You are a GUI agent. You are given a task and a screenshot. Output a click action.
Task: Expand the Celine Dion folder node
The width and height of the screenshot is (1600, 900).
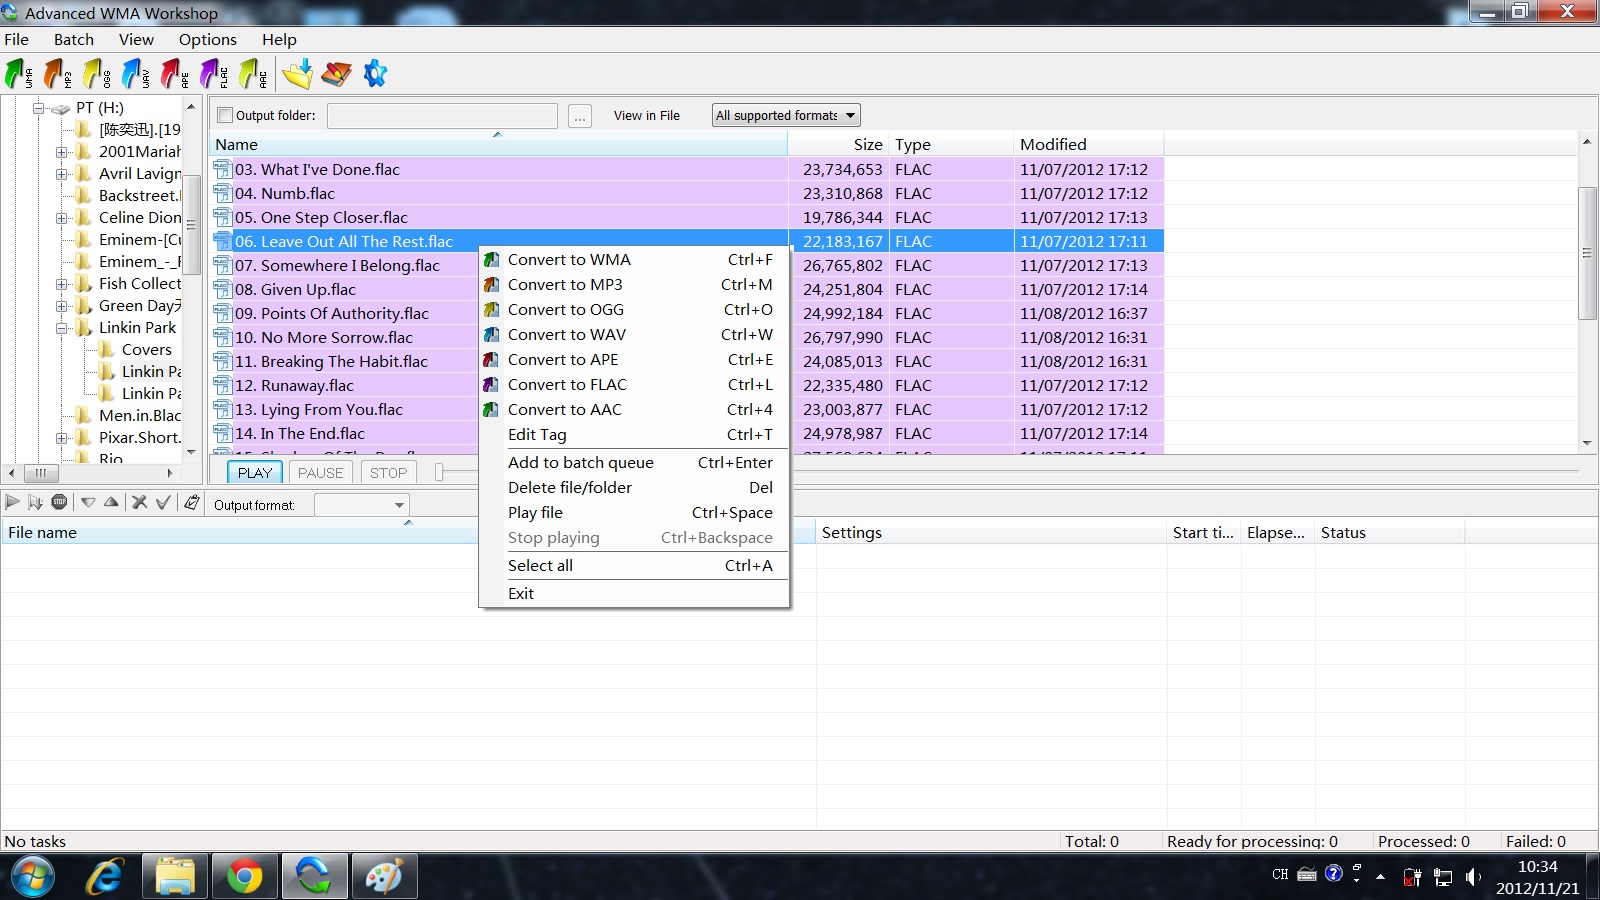[x=61, y=218]
